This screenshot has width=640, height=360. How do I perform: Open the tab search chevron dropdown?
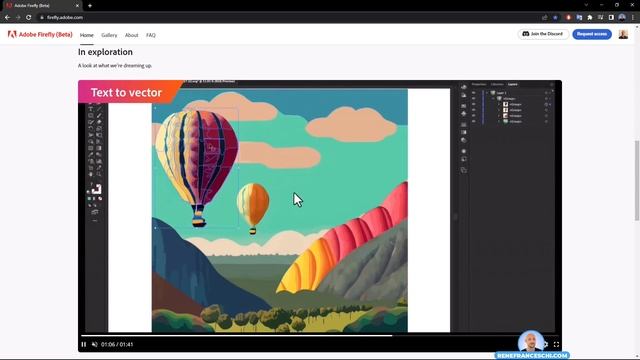pyautogui.click(x=586, y=5)
